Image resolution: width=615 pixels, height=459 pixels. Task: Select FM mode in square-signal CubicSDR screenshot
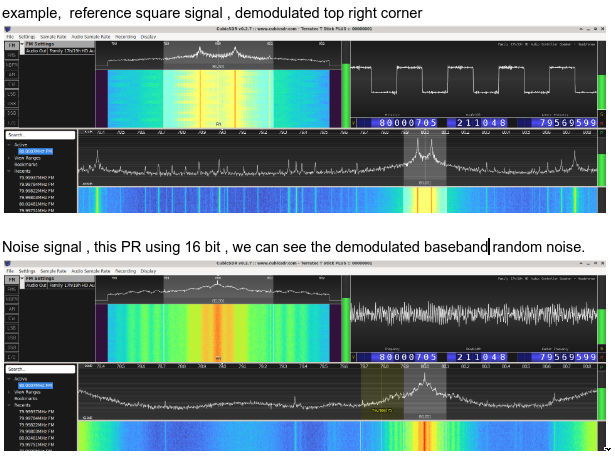pos(12,46)
